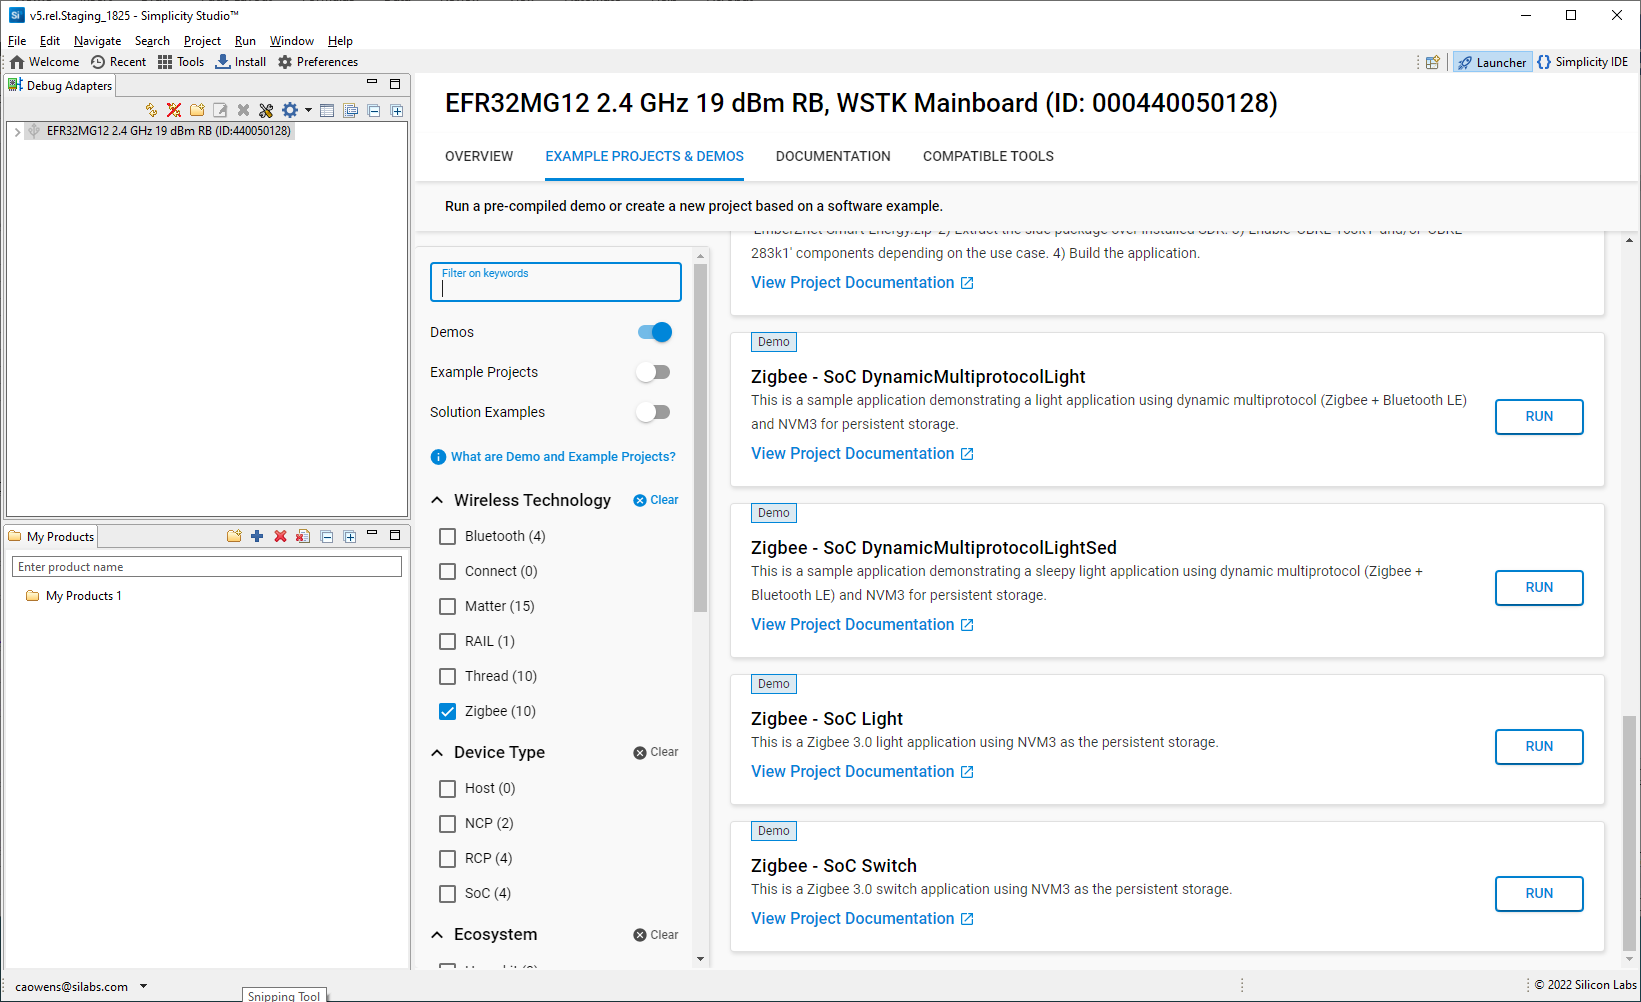Switch to the Documentation tab
The width and height of the screenshot is (1641, 1002).
(832, 156)
